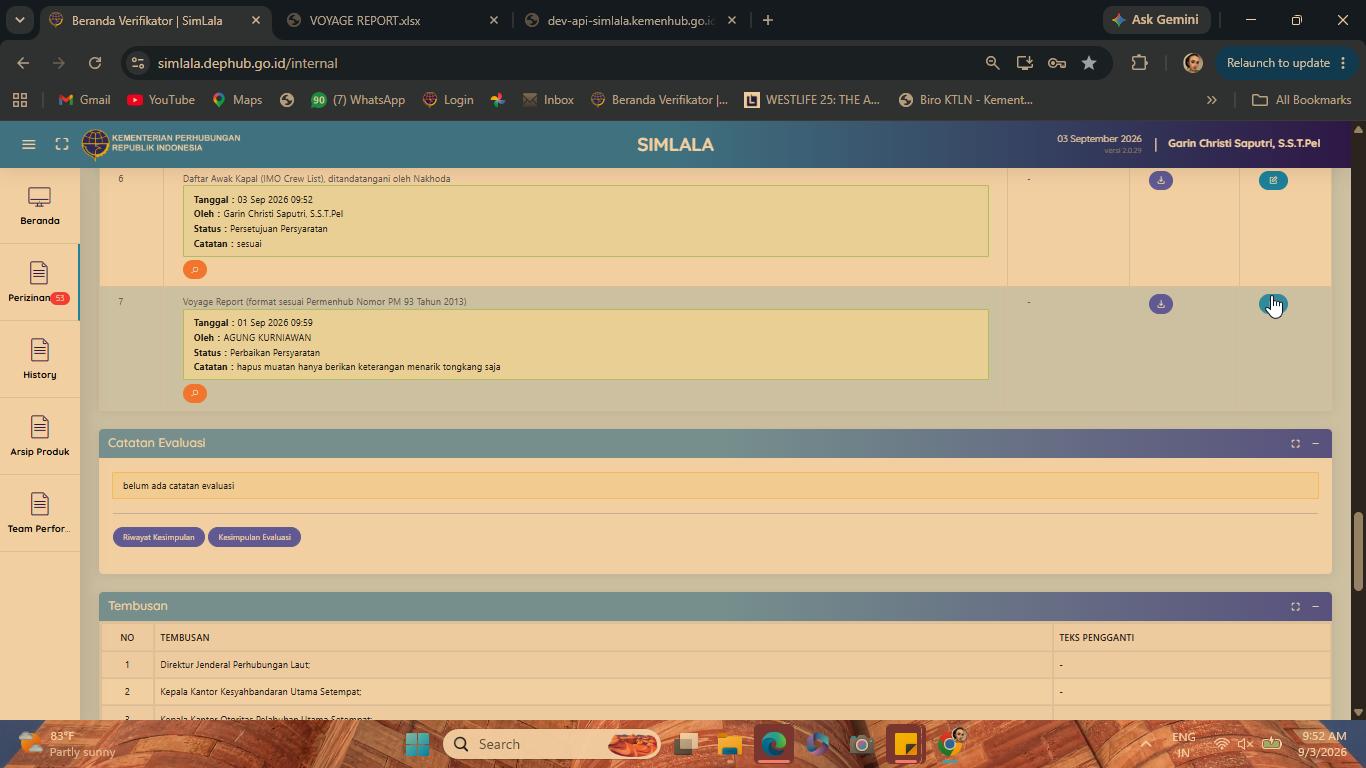Maximize the Catatan Evaluasi panel
This screenshot has height=768, width=1366.
(1295, 444)
